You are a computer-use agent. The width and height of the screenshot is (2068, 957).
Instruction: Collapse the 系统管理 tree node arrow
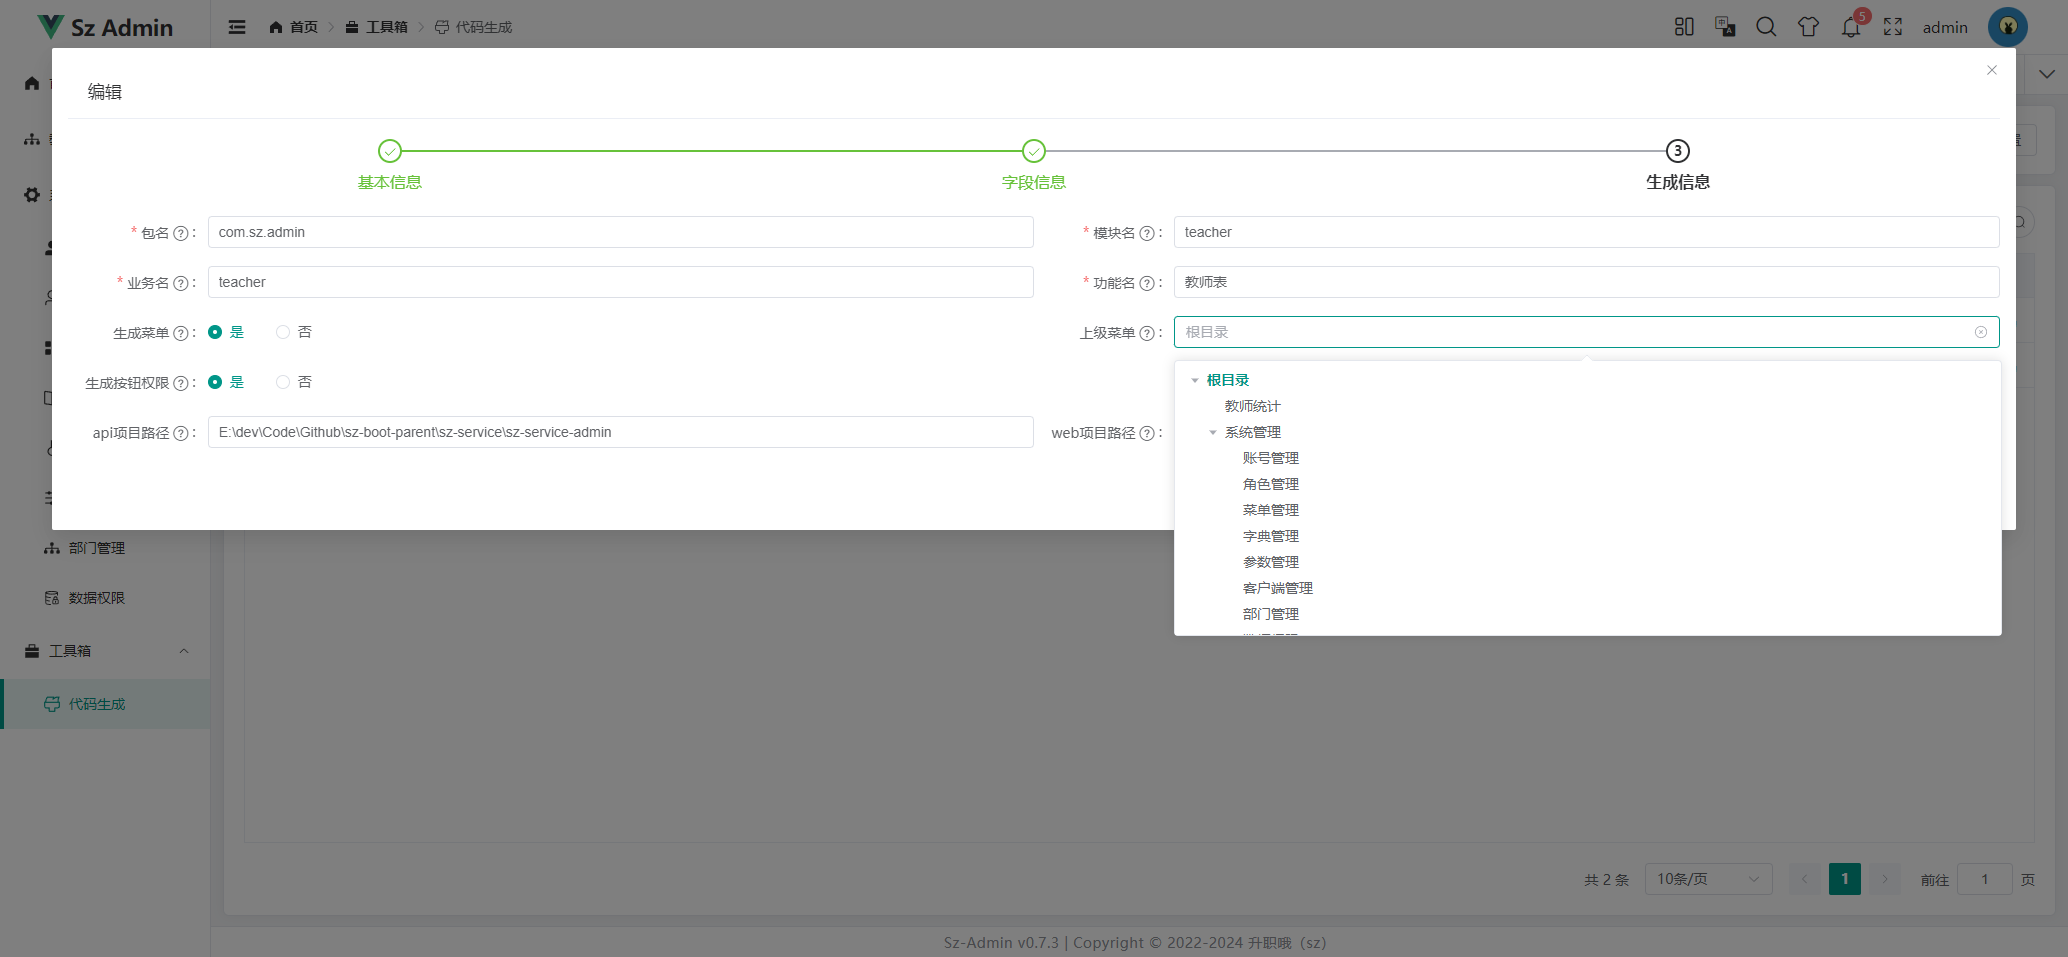pyautogui.click(x=1213, y=432)
